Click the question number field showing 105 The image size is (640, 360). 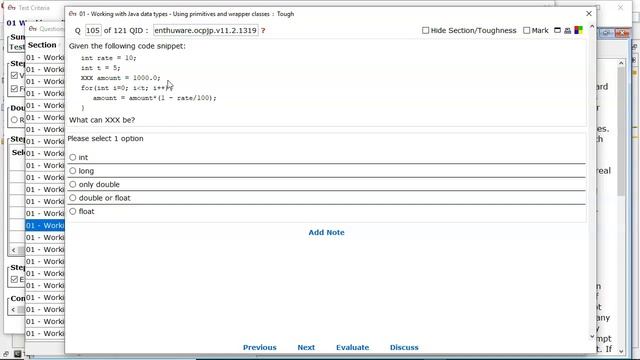(x=93, y=31)
